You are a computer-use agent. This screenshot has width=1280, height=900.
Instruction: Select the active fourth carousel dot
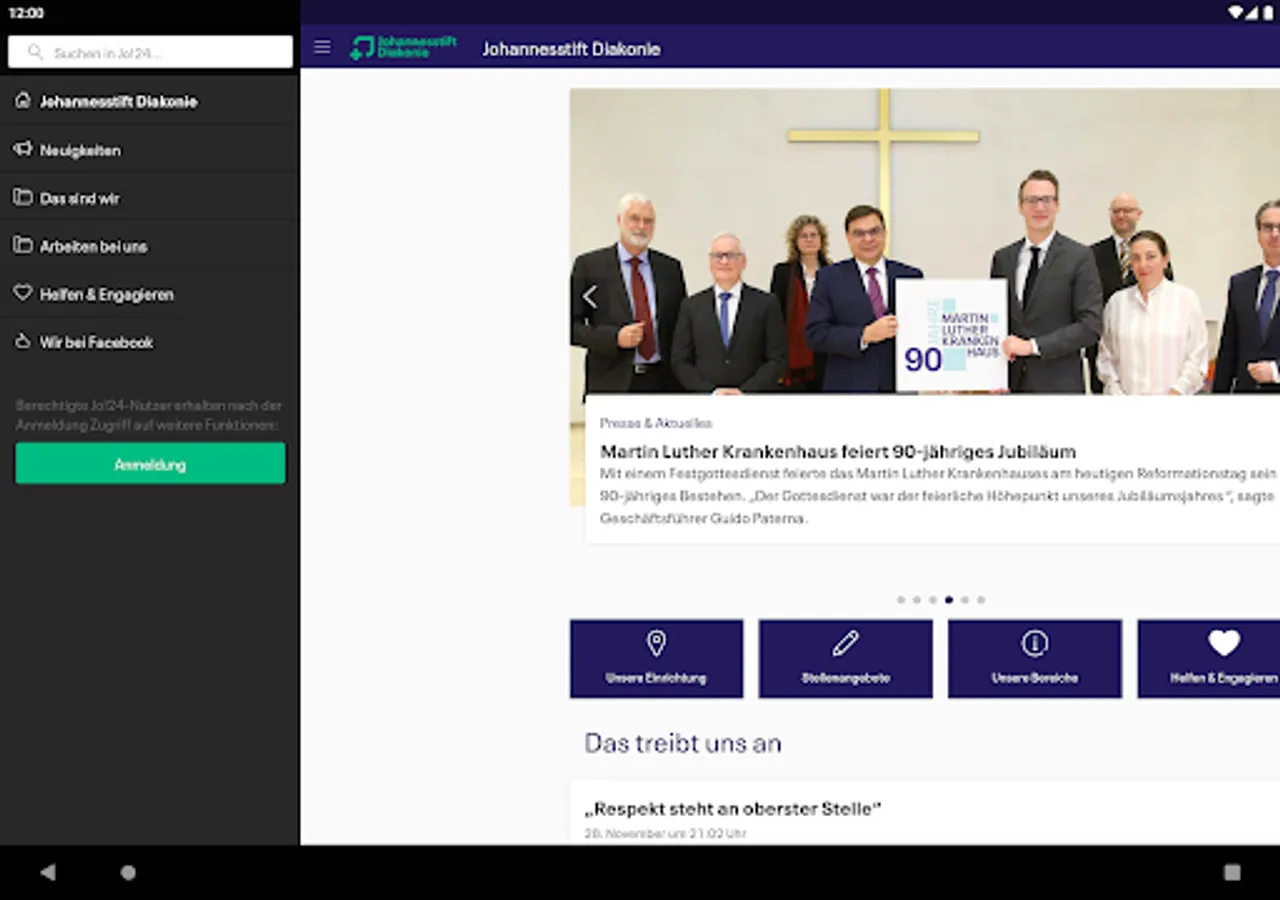949,600
